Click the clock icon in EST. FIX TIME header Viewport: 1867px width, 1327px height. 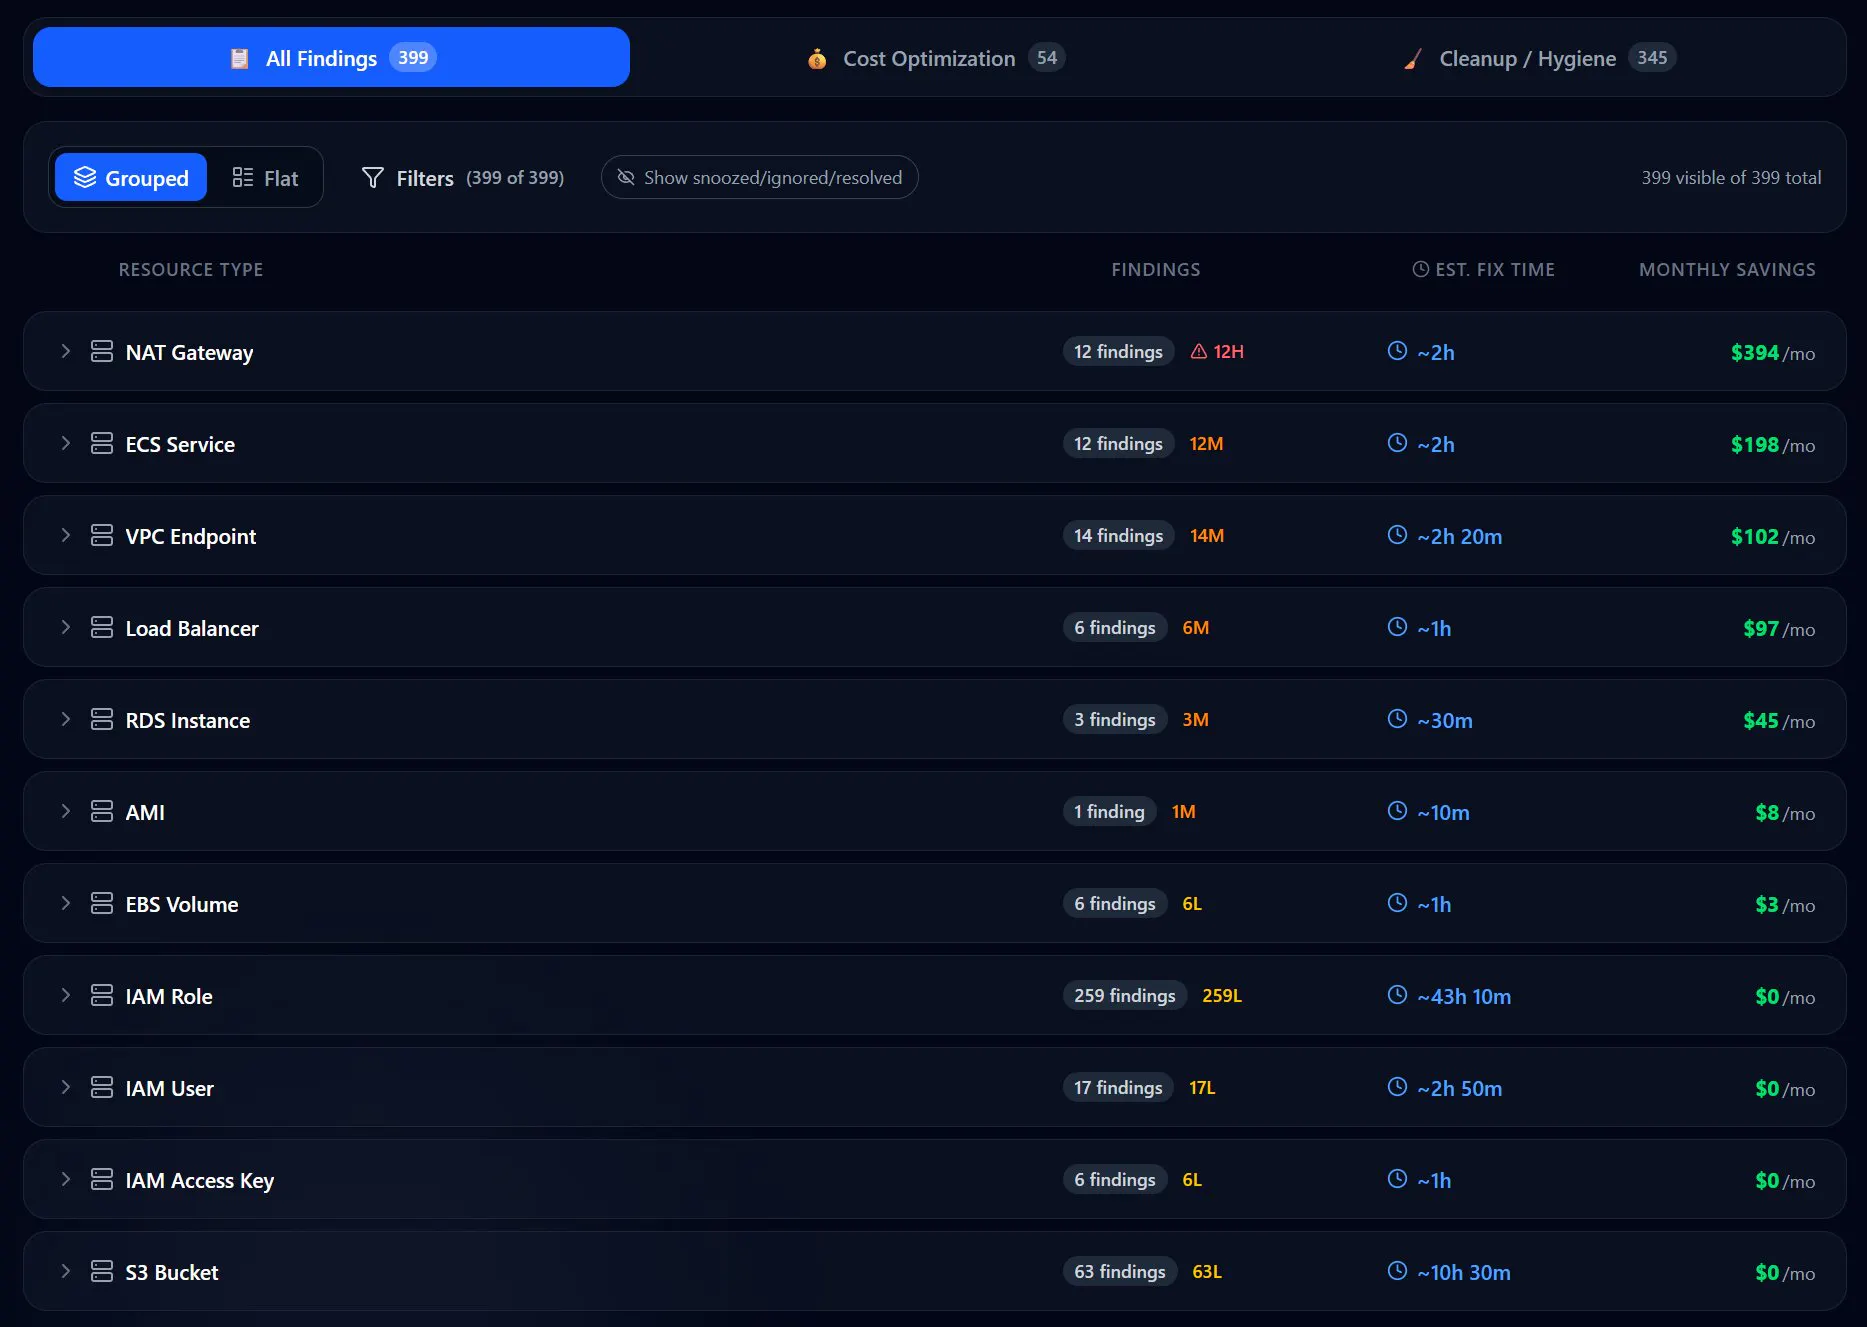[x=1420, y=269]
